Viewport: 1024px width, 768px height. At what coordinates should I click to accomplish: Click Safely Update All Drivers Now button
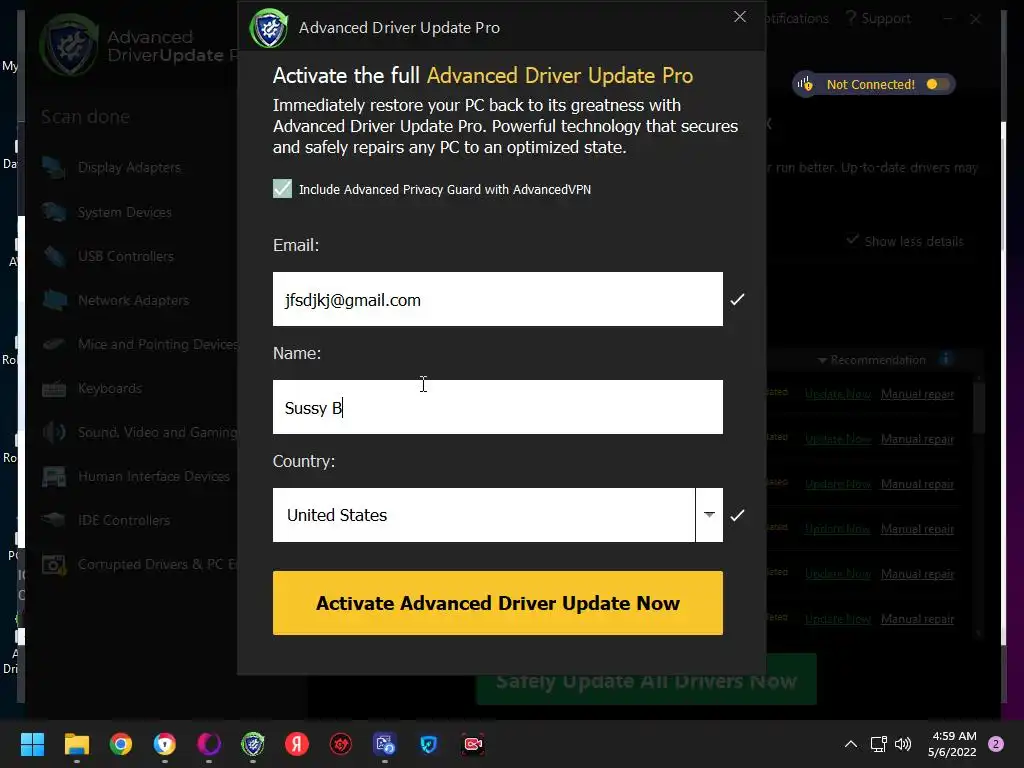point(646,680)
